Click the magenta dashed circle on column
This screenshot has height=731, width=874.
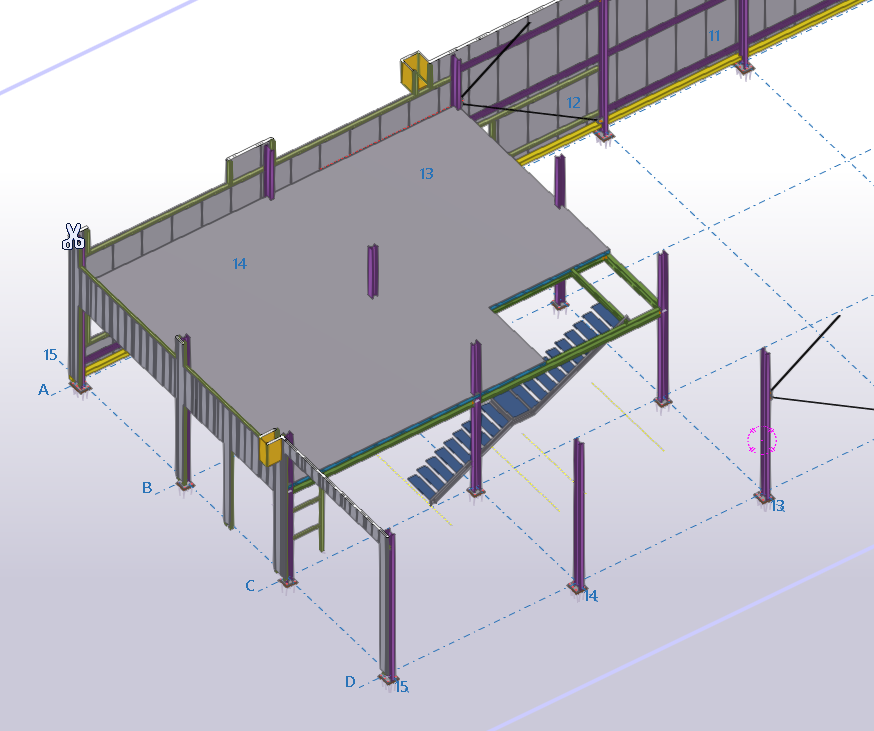(x=761, y=439)
